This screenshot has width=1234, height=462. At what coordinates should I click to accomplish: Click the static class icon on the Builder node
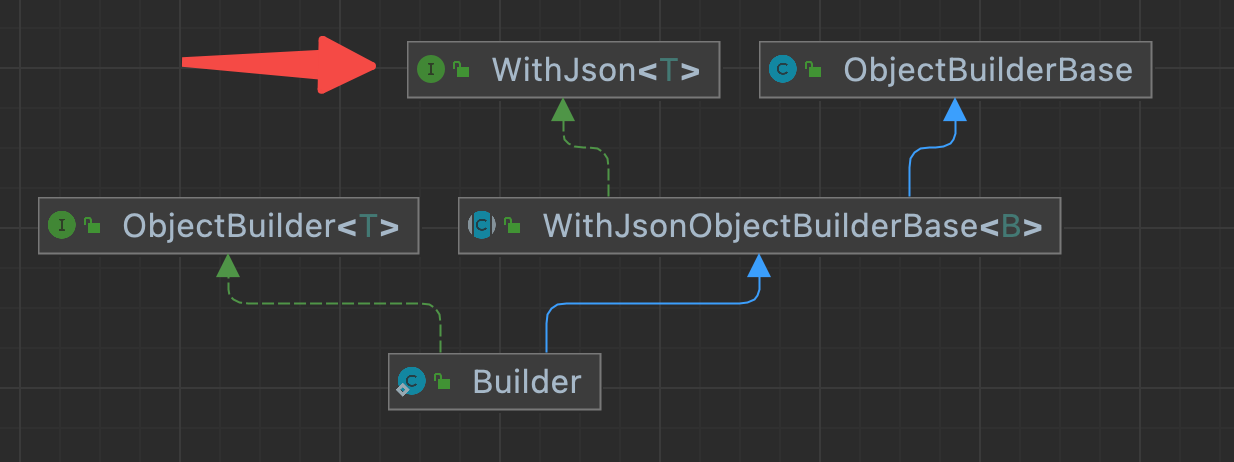(411, 381)
